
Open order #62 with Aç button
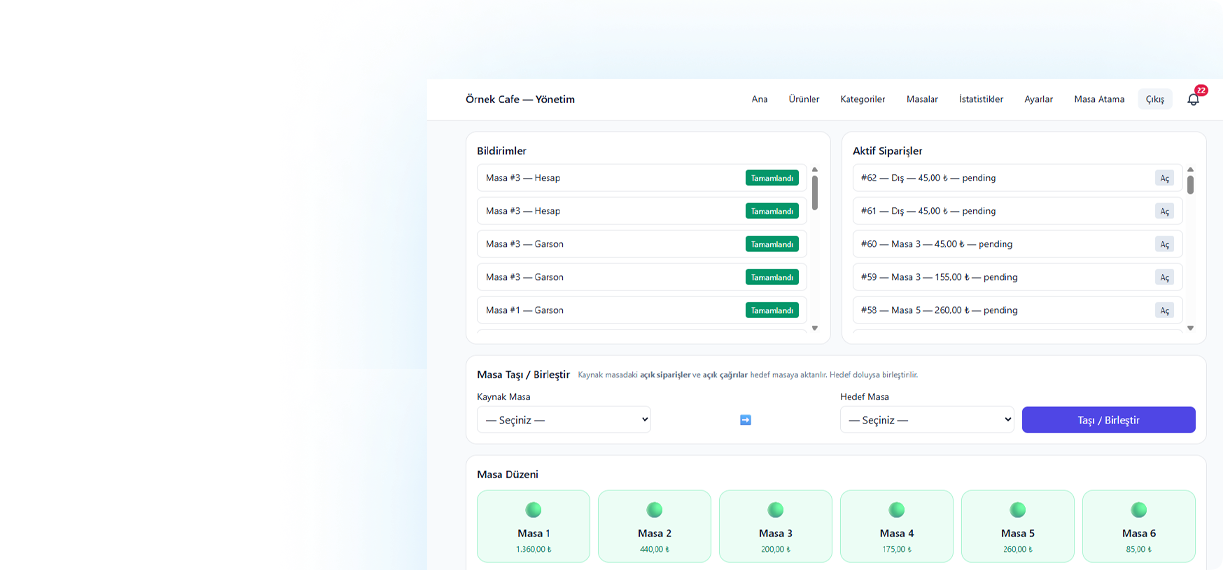point(1164,178)
